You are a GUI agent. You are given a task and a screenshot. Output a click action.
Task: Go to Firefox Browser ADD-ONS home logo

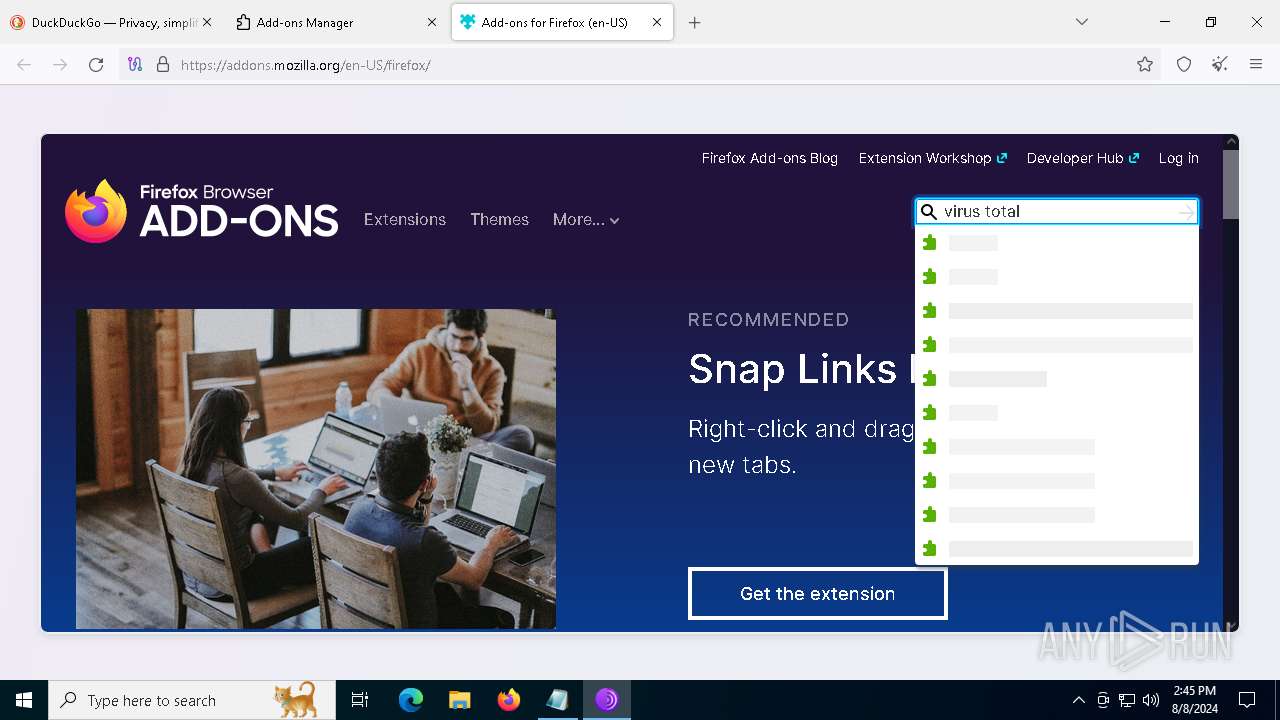[x=202, y=211]
